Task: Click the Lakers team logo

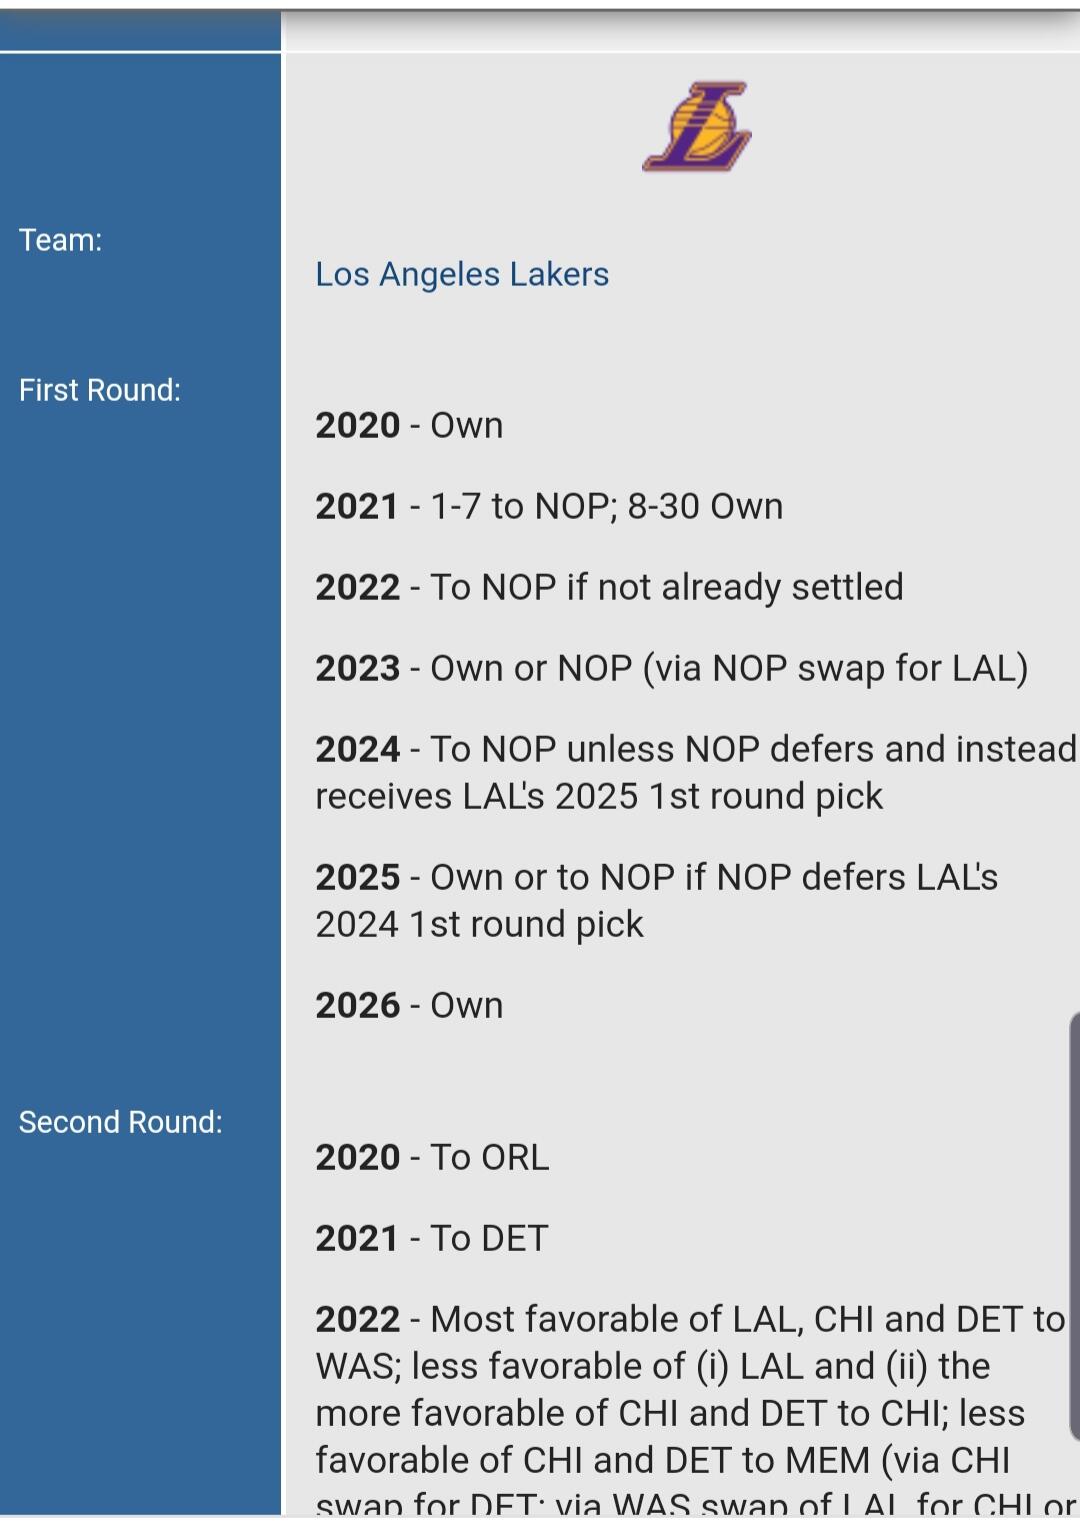Action: (697, 127)
